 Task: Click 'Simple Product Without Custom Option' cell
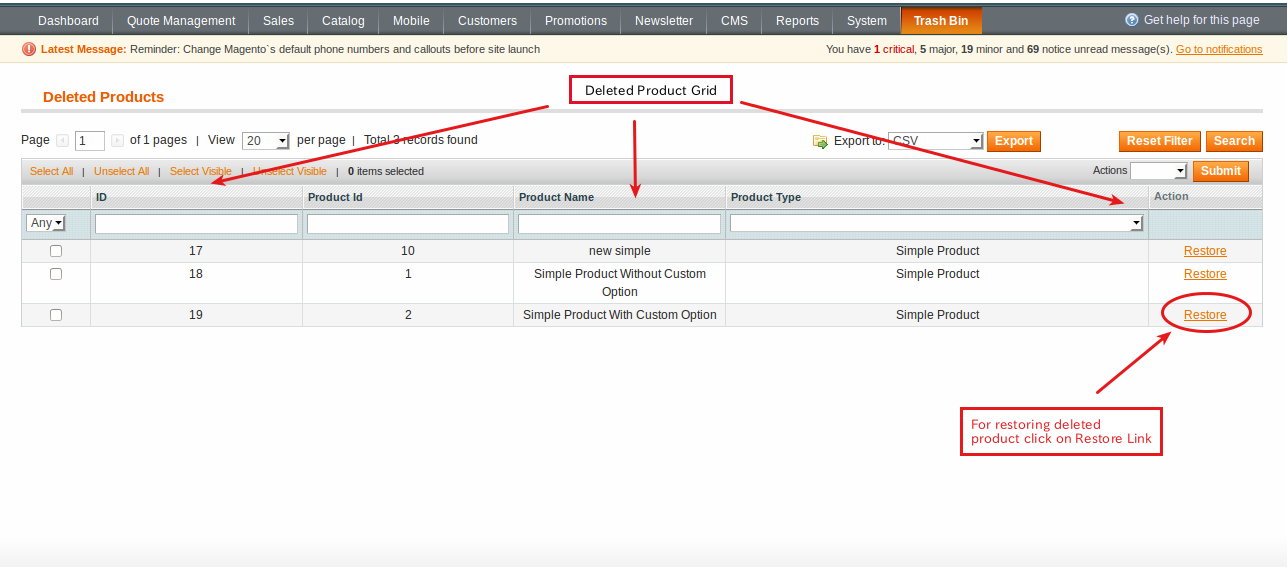tap(620, 283)
